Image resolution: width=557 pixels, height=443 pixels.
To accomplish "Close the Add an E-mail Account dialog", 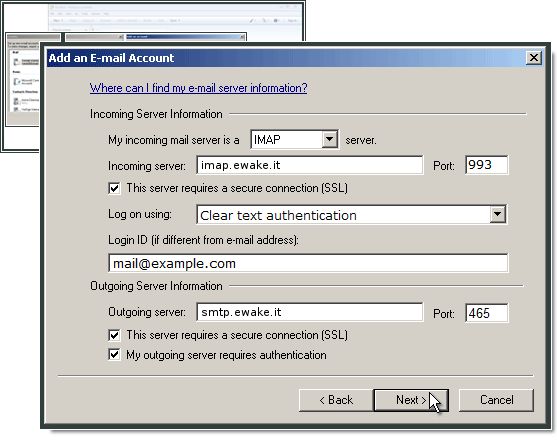I will point(534,58).
